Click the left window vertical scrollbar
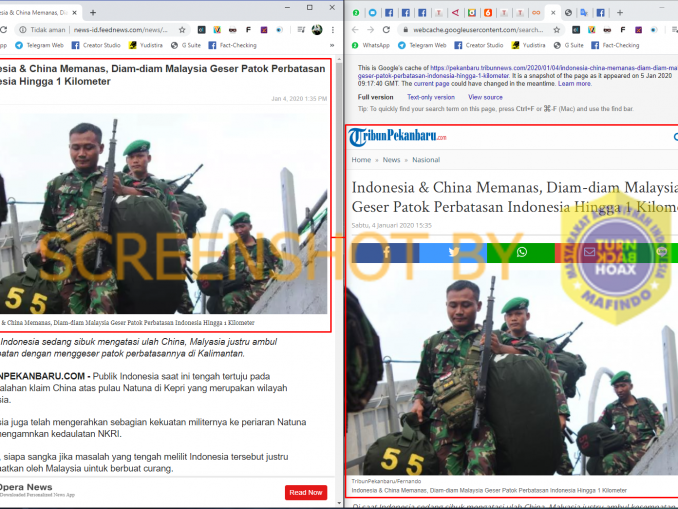The width and height of the screenshot is (678, 509). (339, 151)
